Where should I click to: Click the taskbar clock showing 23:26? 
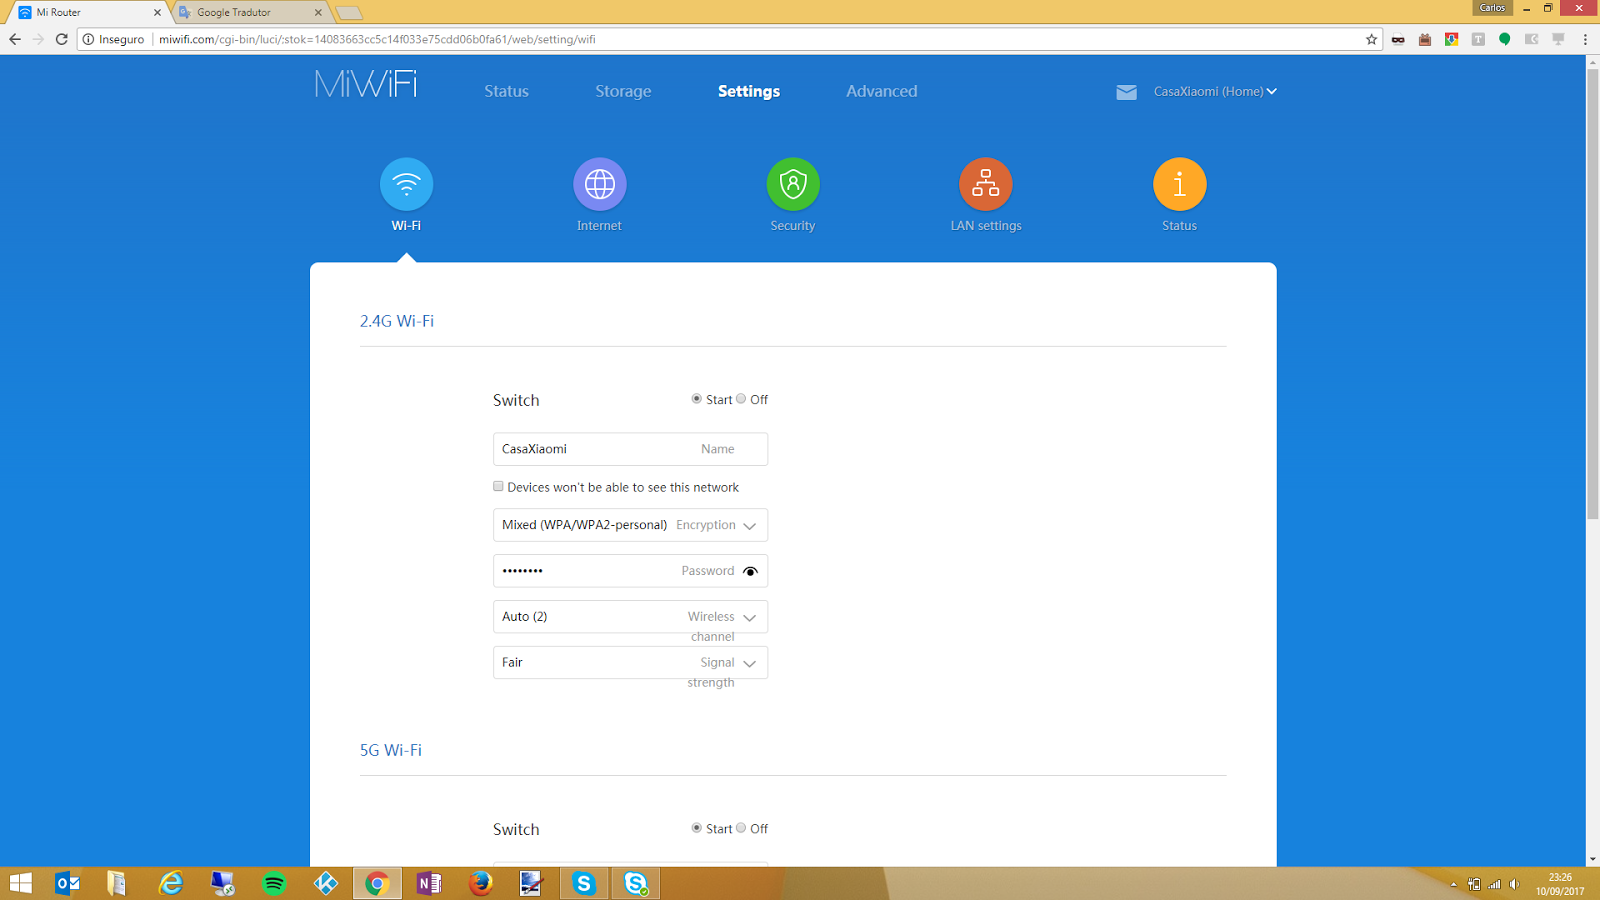coord(1560,884)
